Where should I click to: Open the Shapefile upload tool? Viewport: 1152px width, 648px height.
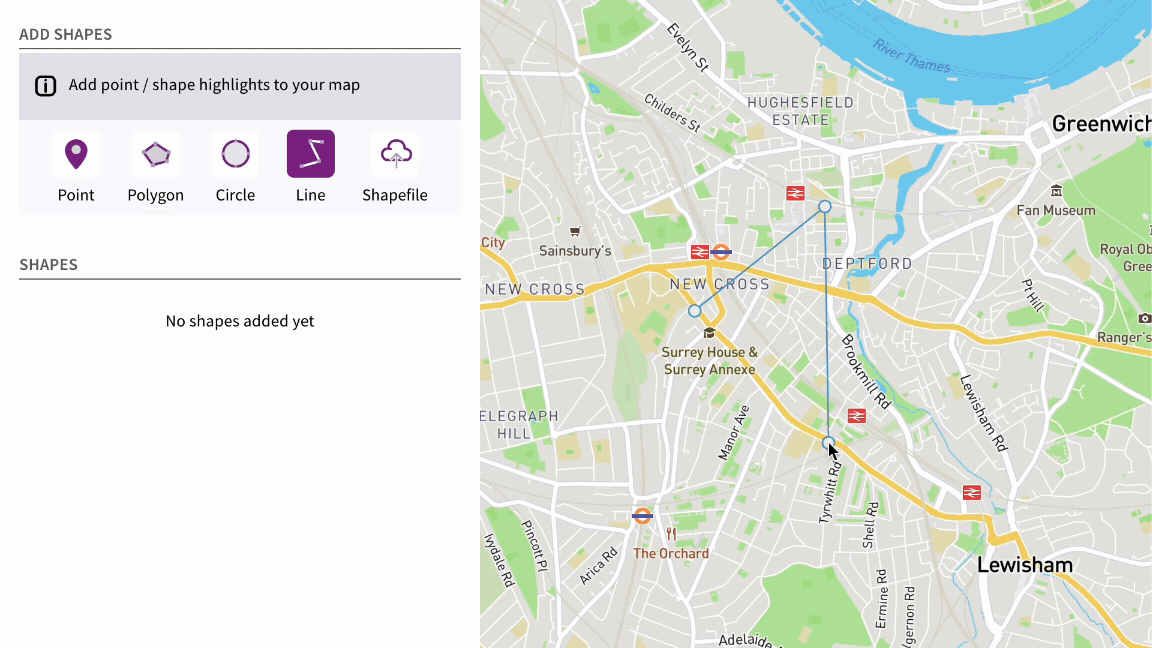pyautogui.click(x=395, y=155)
